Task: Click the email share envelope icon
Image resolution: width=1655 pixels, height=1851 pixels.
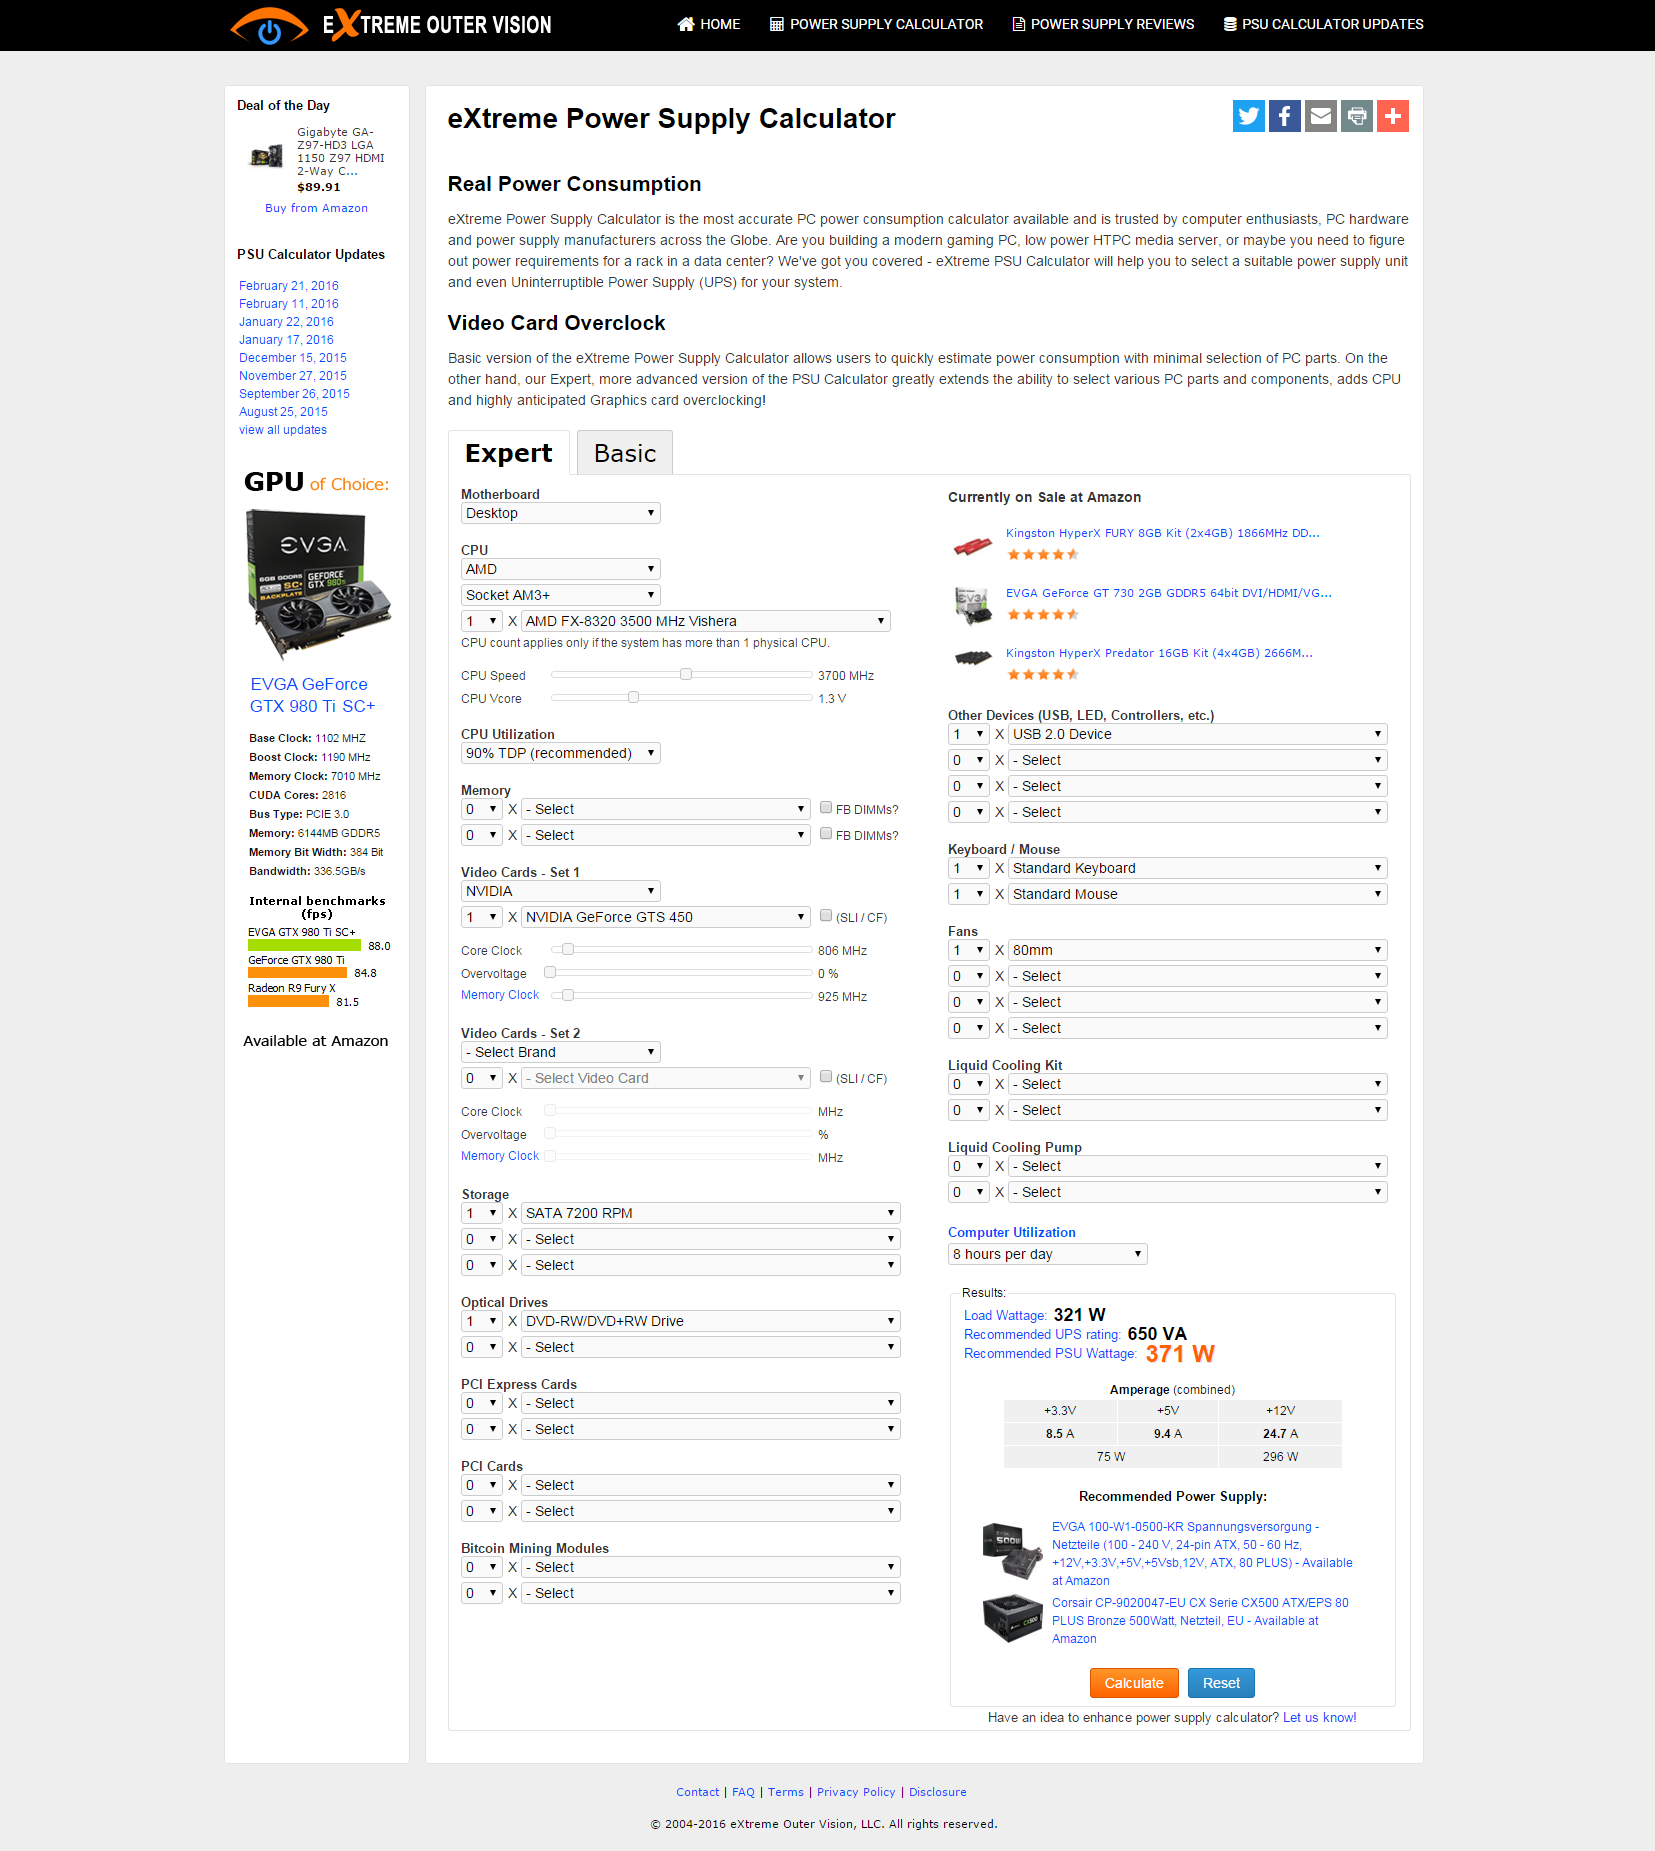Action: (x=1320, y=116)
